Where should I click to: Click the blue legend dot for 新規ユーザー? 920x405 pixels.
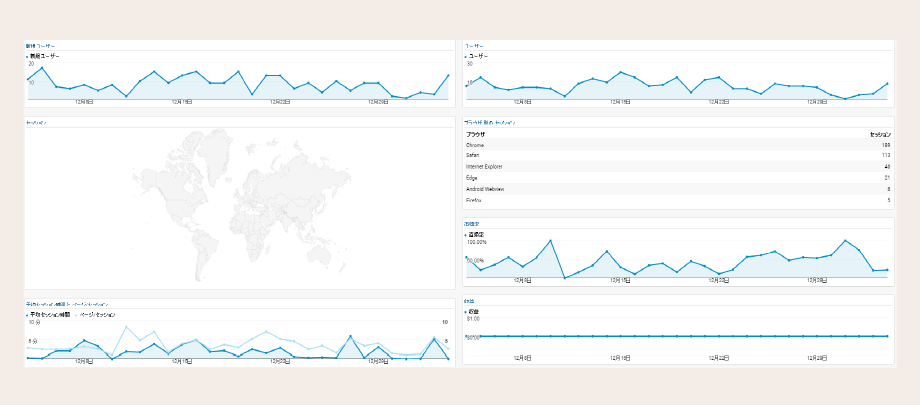point(27,56)
